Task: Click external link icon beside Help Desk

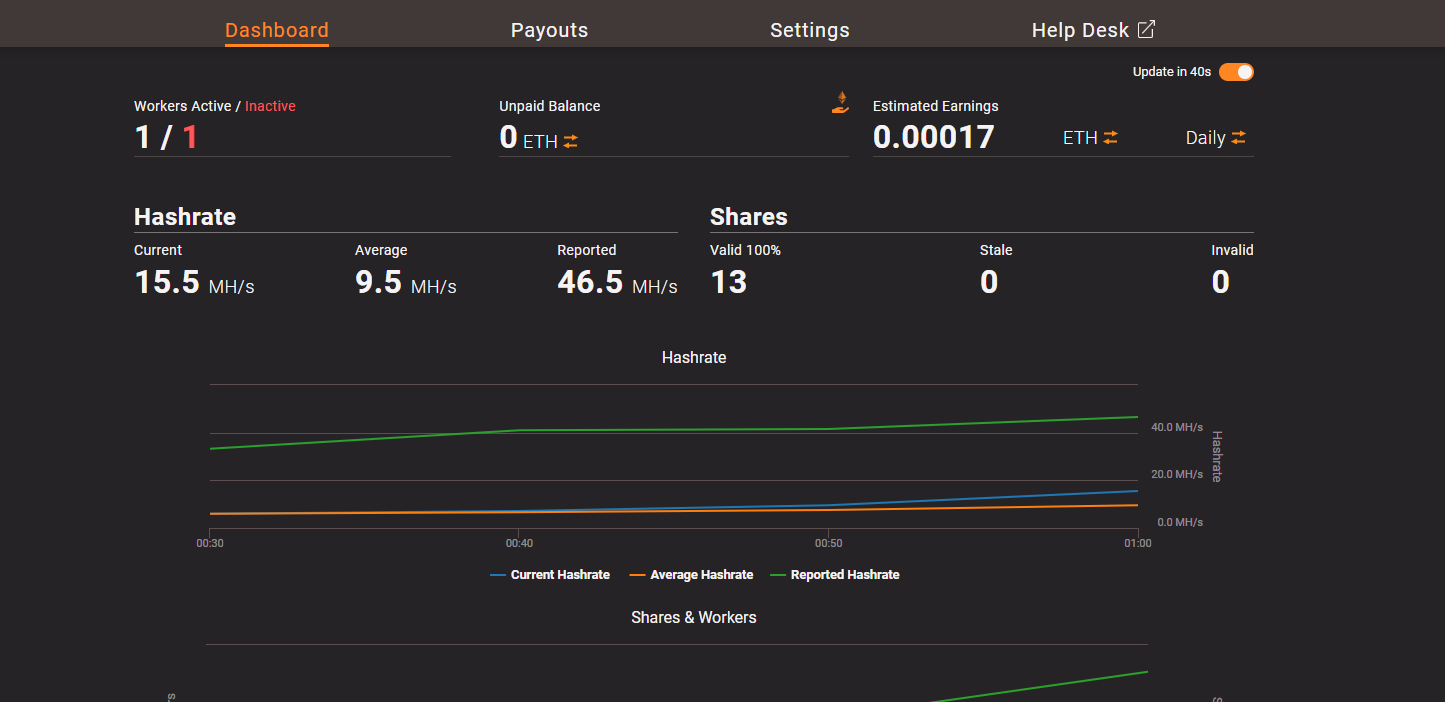Action: pyautogui.click(x=1146, y=30)
